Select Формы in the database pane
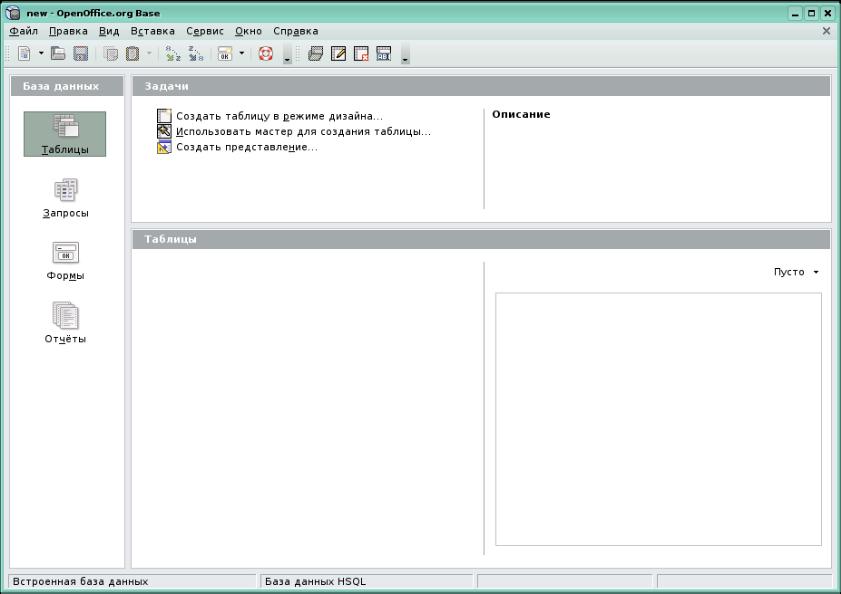 [x=65, y=261]
